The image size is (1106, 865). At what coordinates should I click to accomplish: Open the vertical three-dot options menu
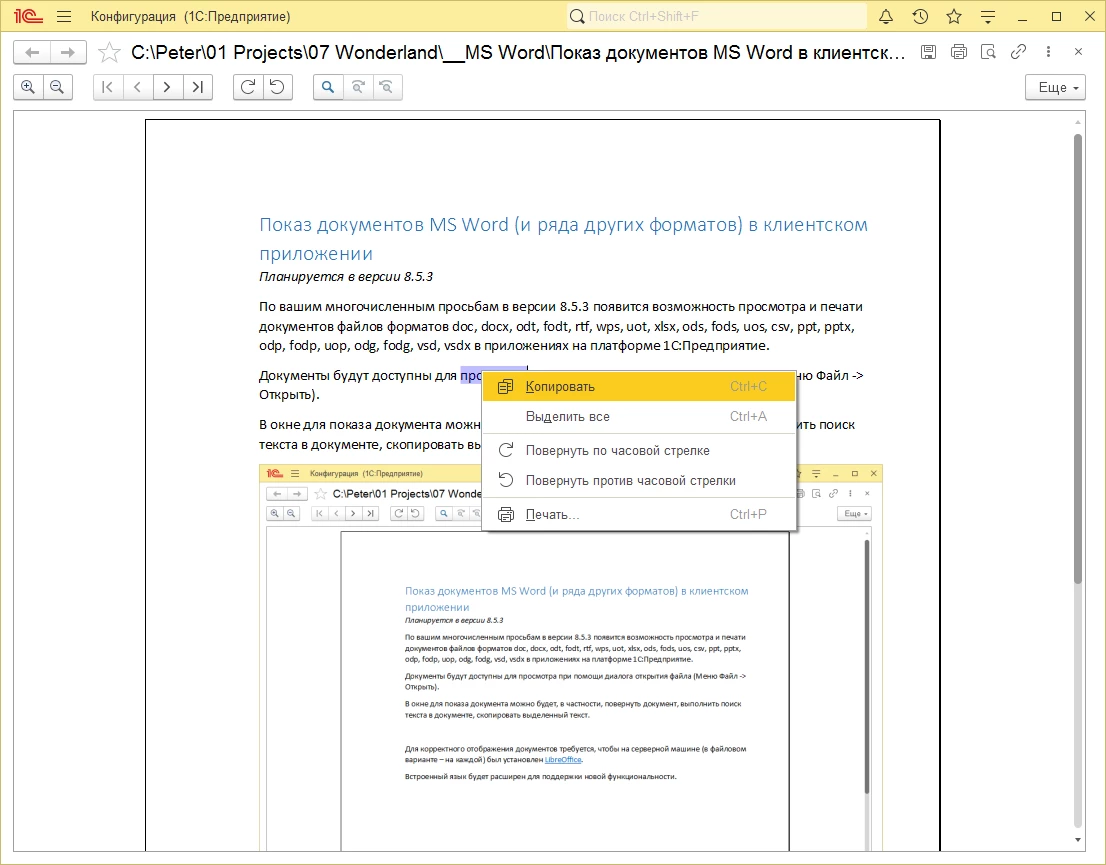(1048, 52)
